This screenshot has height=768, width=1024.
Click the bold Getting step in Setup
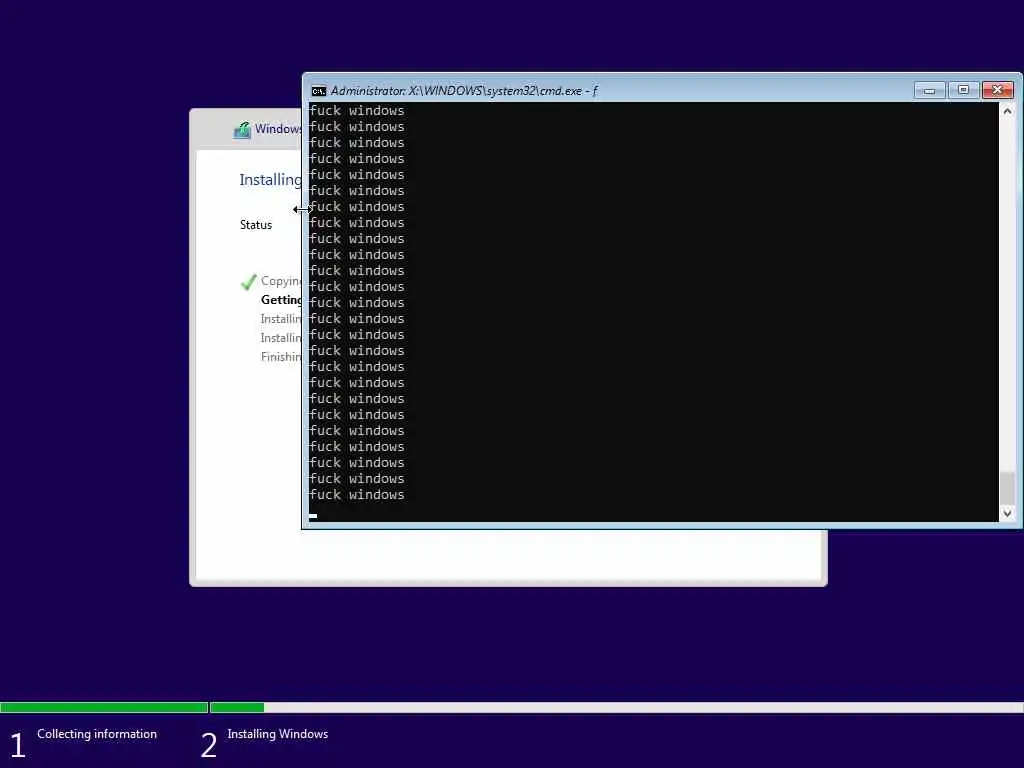[x=281, y=300]
